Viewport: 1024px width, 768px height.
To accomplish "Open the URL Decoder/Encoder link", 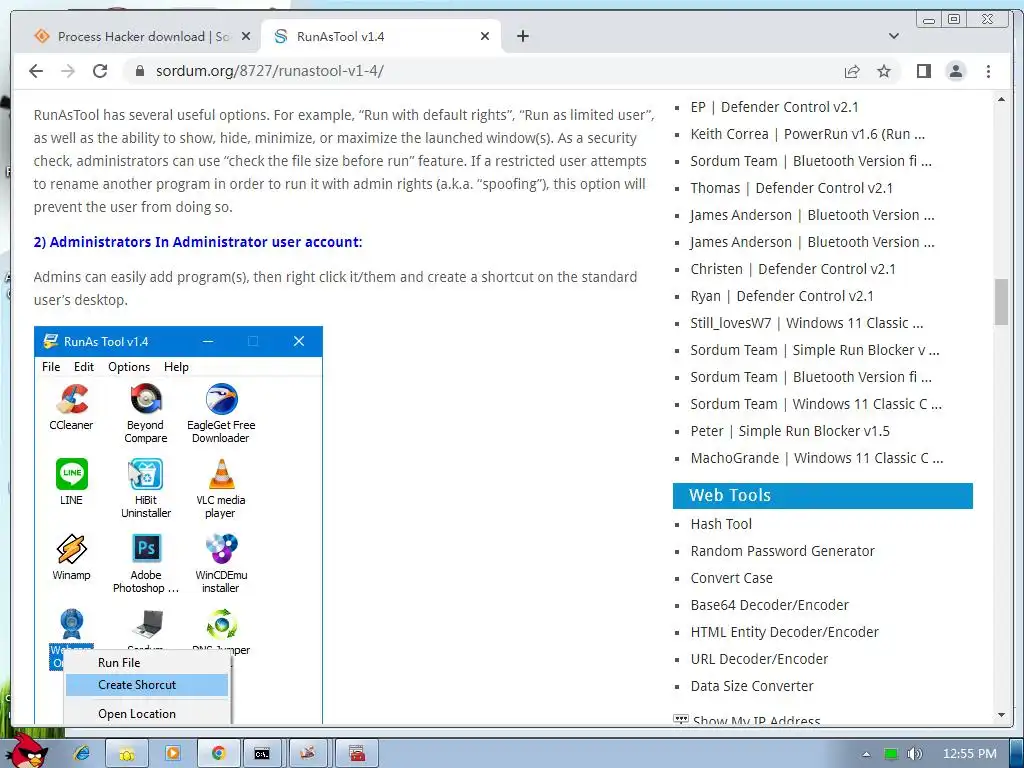I will click(760, 659).
